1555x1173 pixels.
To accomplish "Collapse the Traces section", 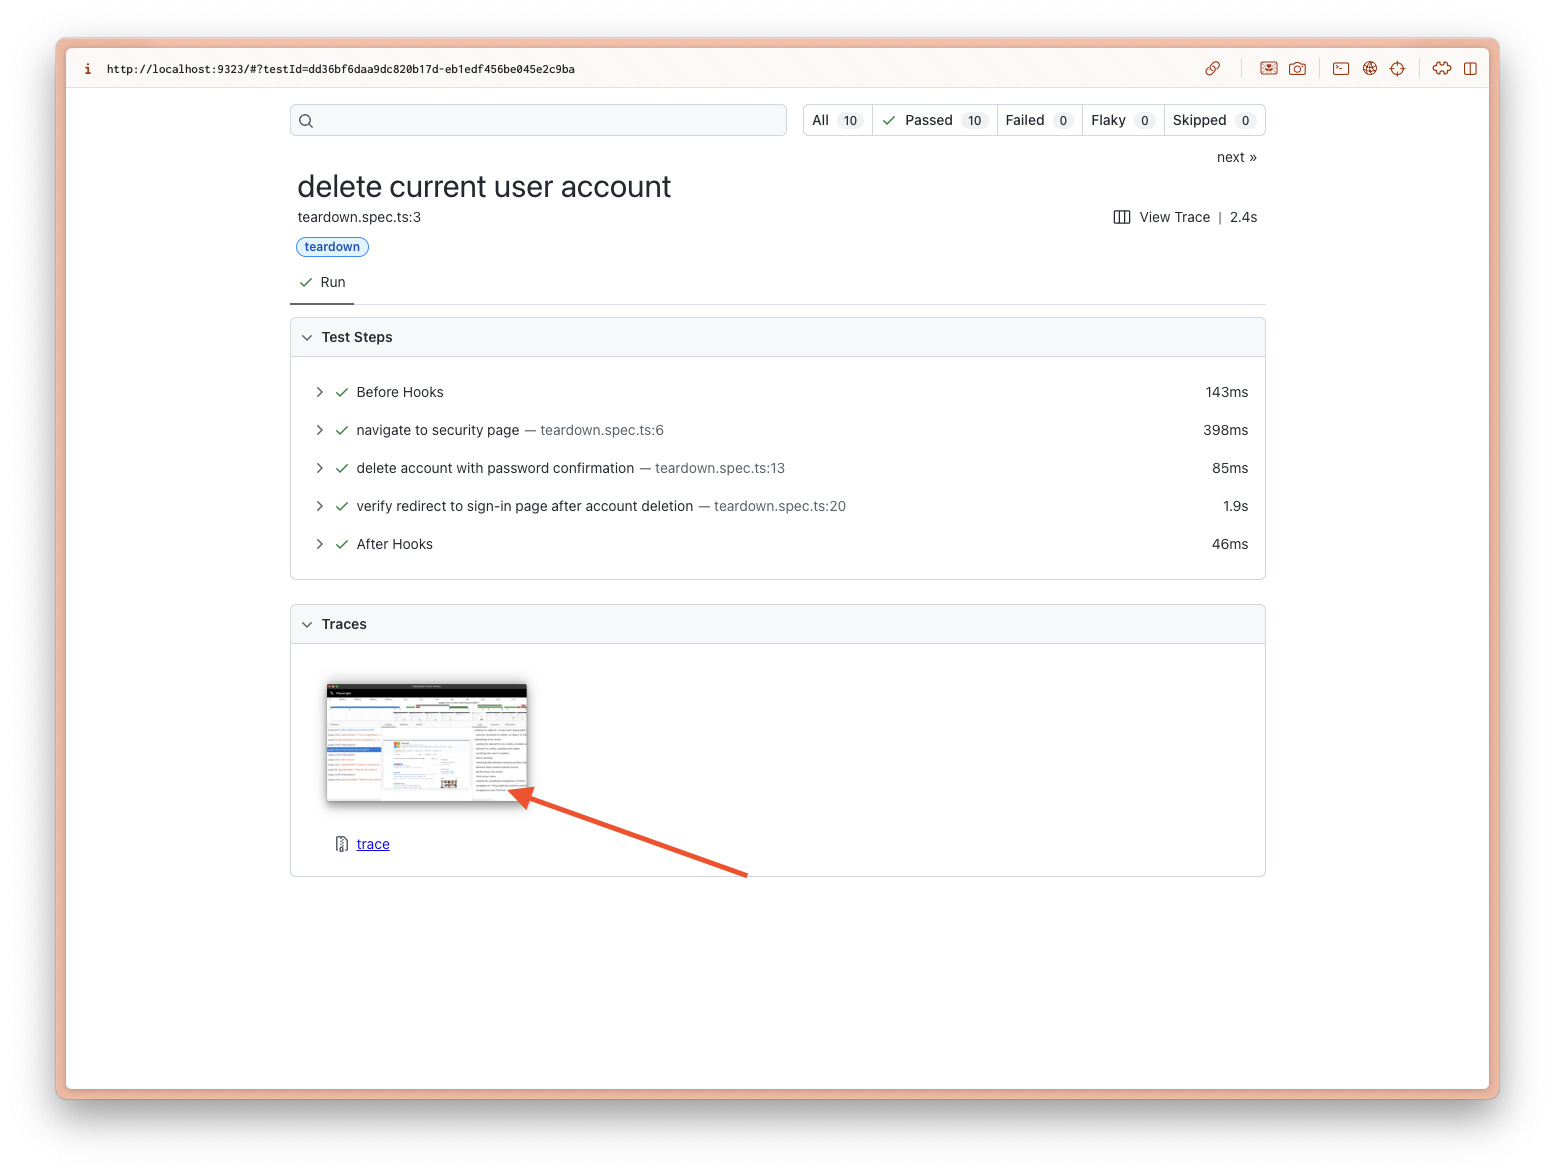I will click(307, 624).
